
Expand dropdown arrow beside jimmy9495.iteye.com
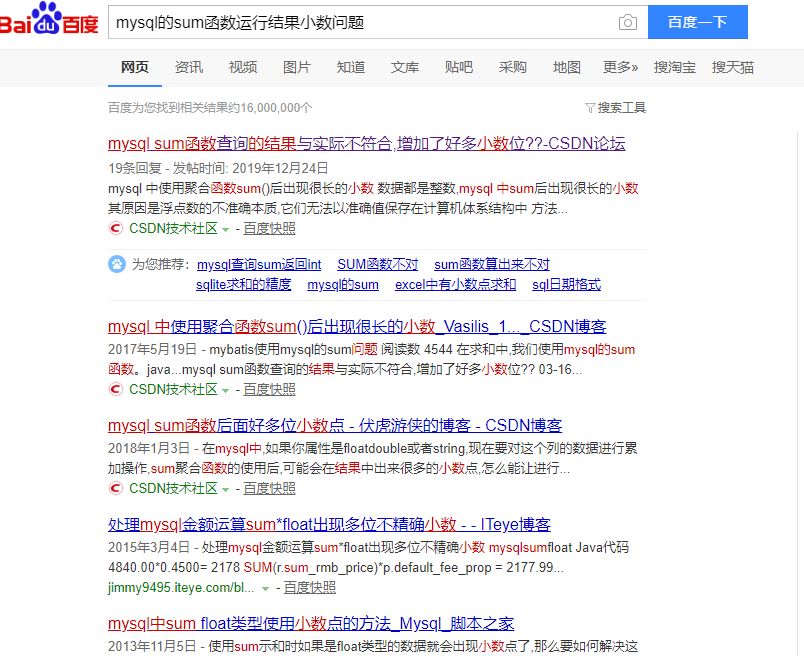tap(265, 589)
